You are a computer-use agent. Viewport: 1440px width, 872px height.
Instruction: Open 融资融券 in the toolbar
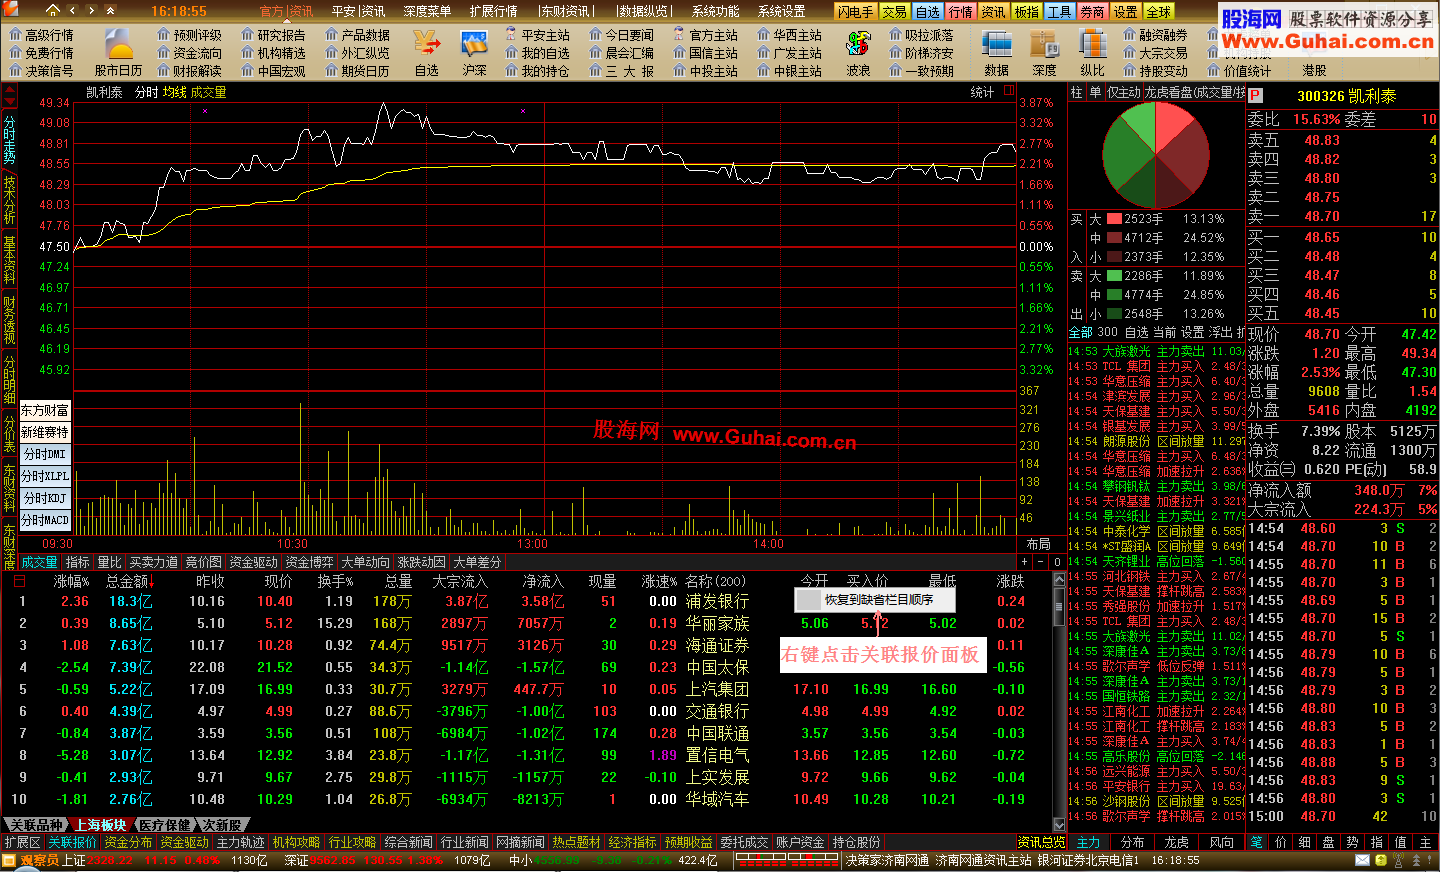[x=1155, y=35]
